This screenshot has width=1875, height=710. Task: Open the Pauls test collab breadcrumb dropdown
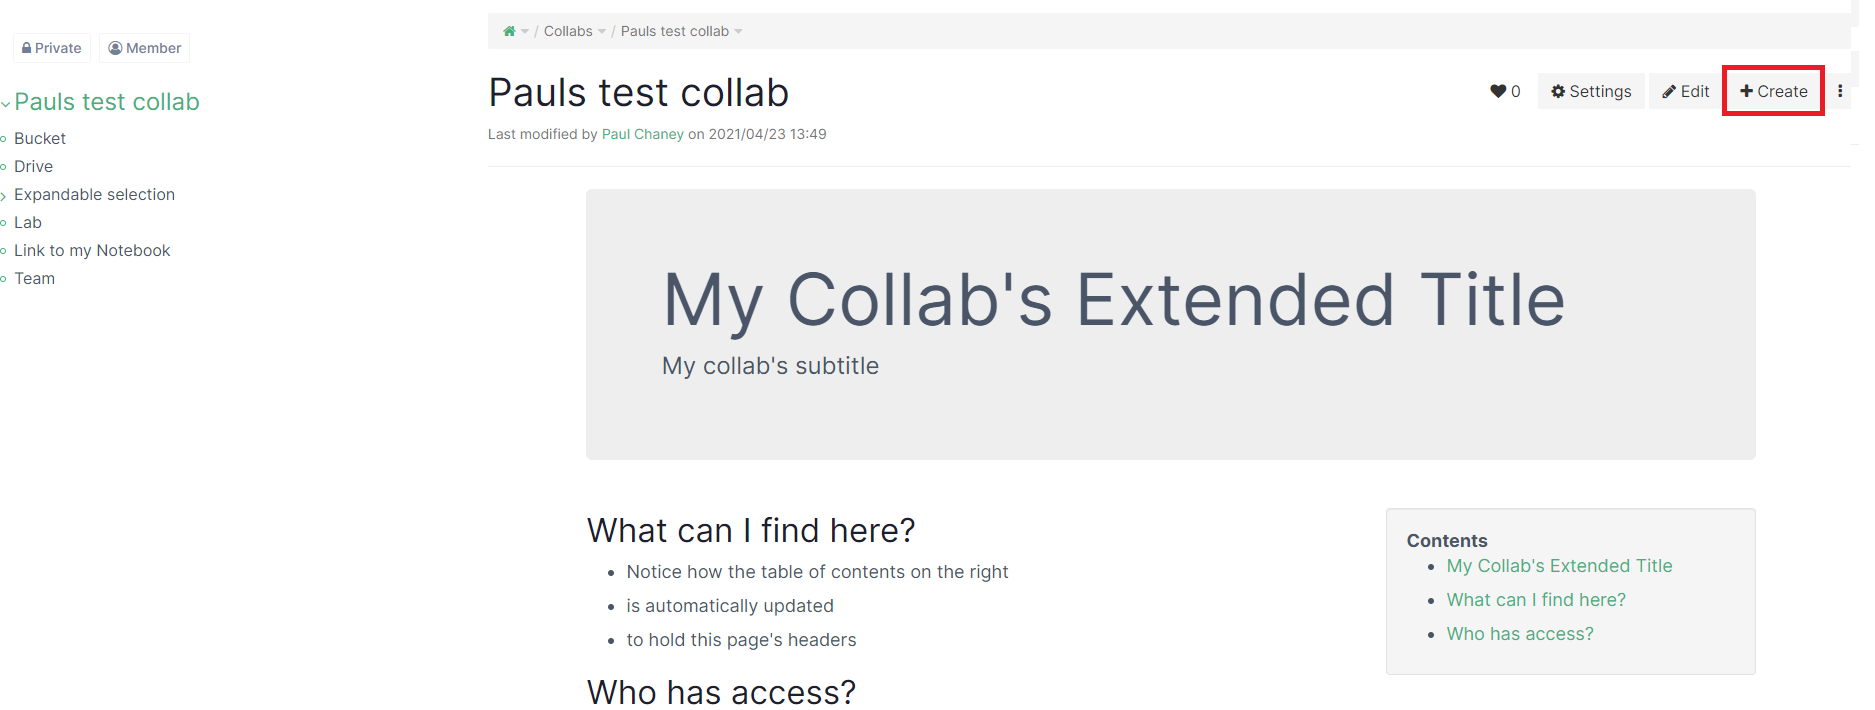click(x=738, y=32)
